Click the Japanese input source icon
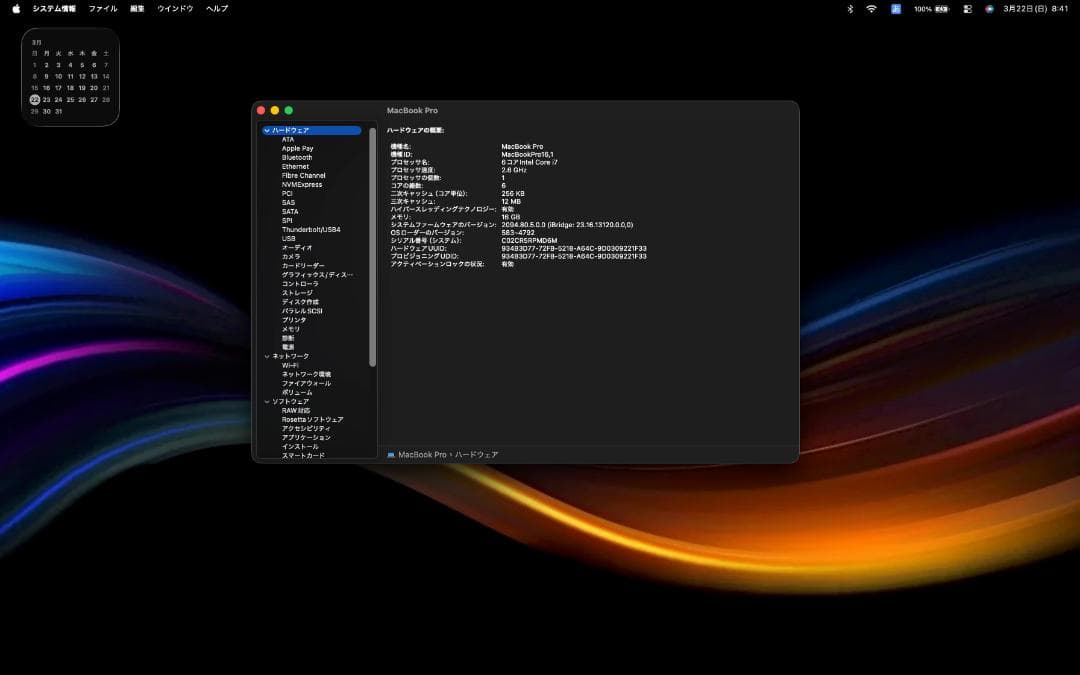 click(x=895, y=9)
